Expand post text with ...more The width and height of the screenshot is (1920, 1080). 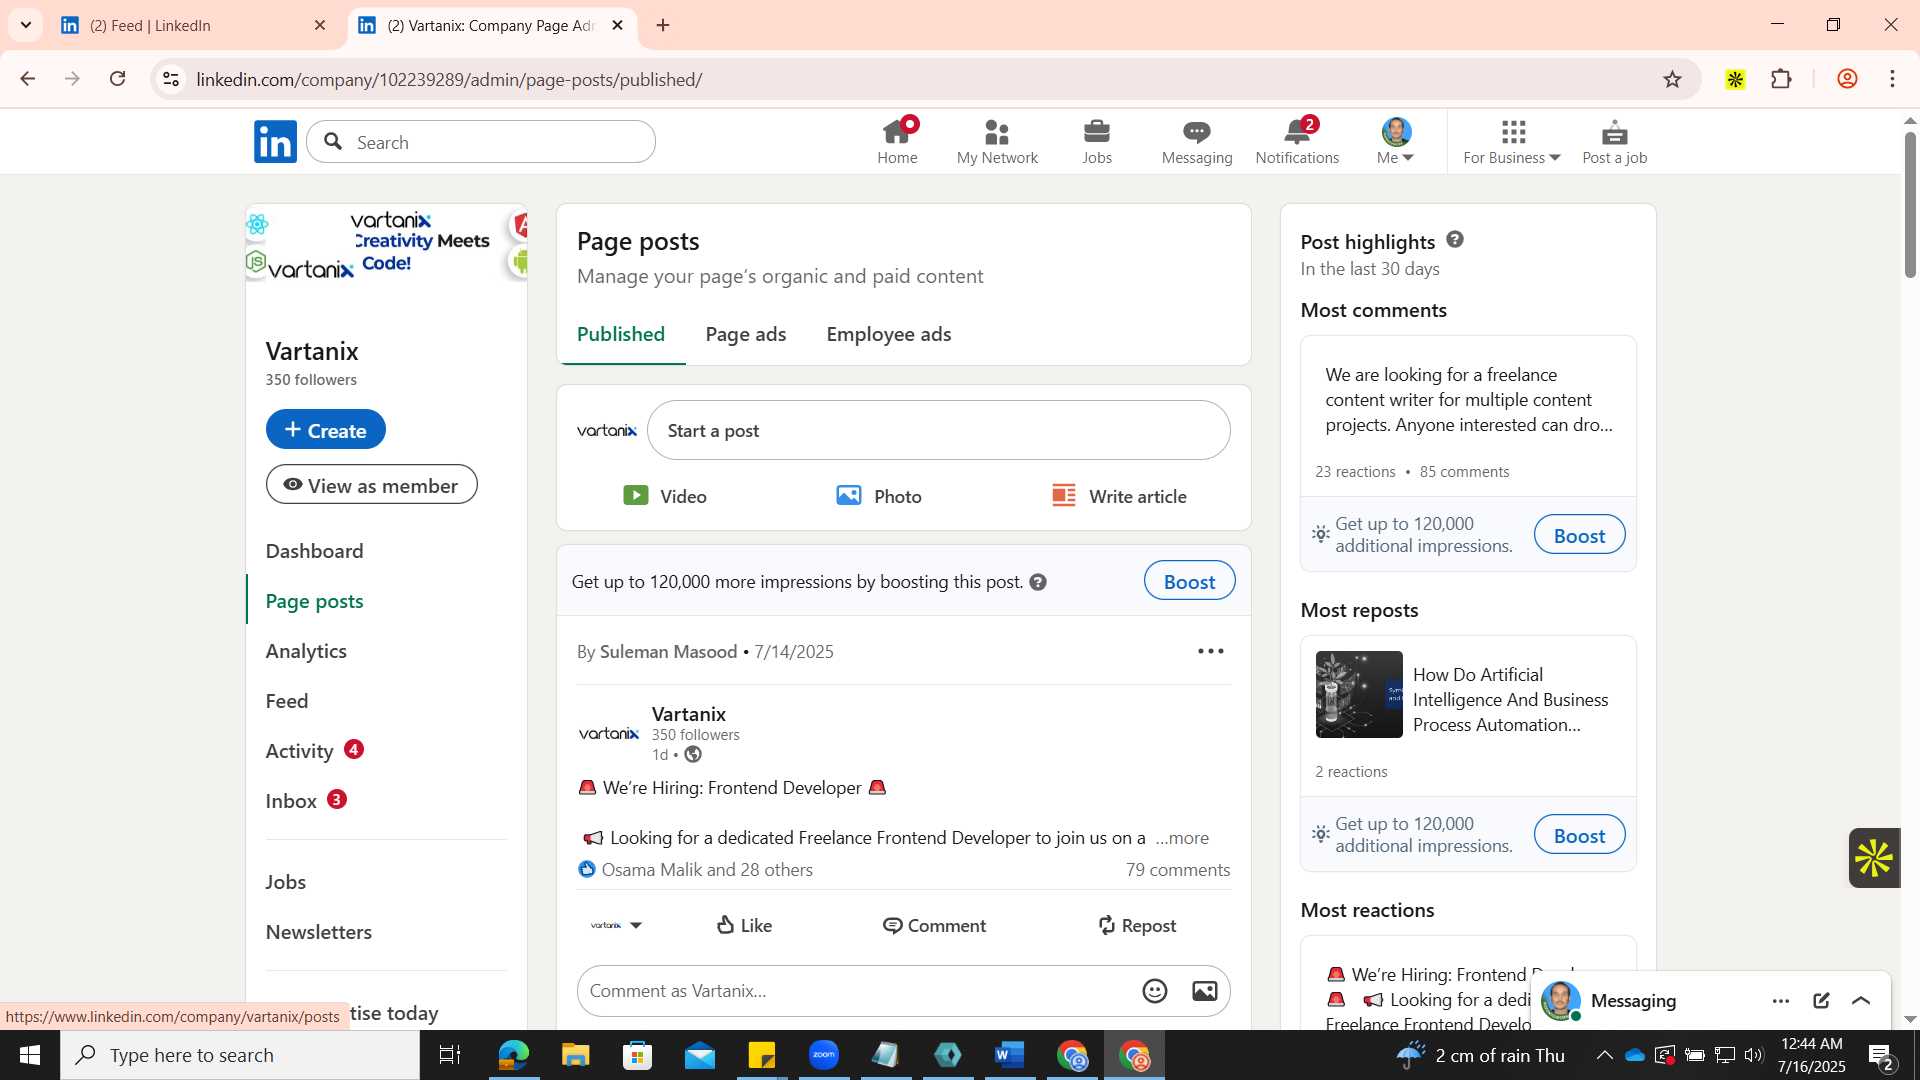click(x=1182, y=838)
